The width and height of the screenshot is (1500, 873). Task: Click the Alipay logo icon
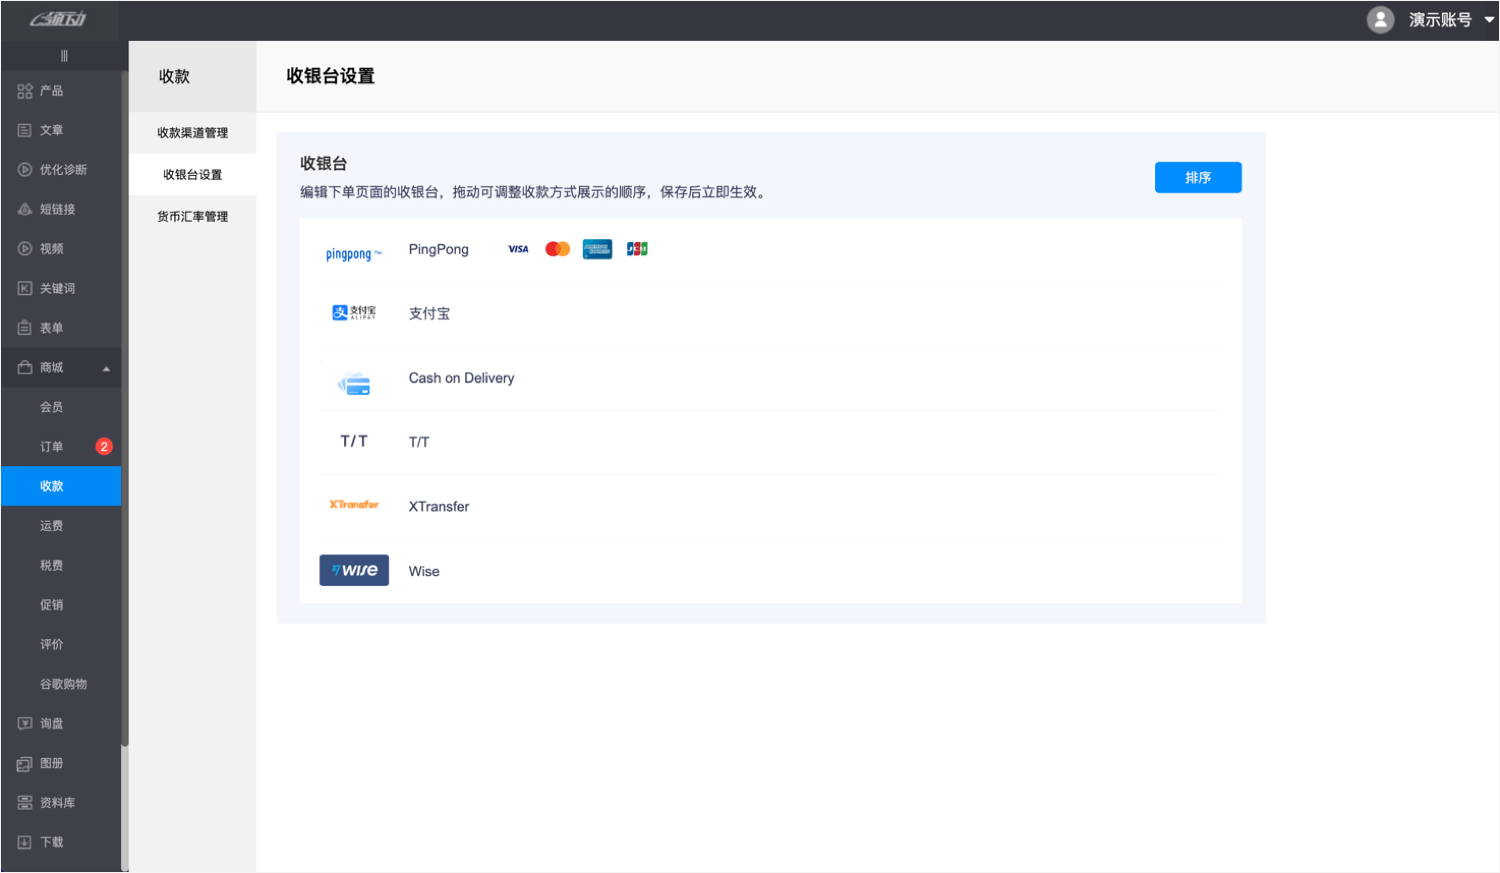click(354, 313)
